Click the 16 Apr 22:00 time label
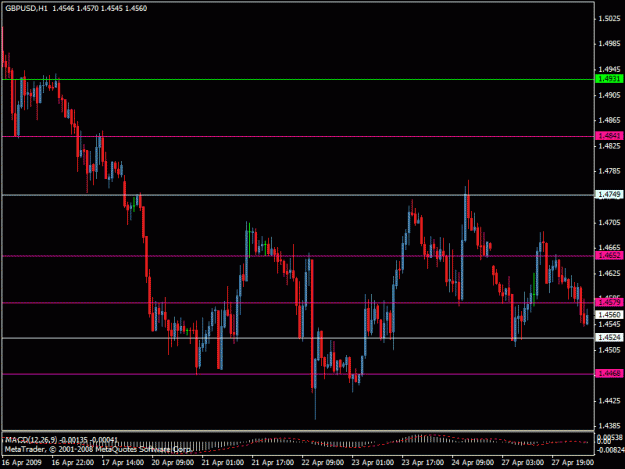The width and height of the screenshot is (625, 469). tap(73, 463)
